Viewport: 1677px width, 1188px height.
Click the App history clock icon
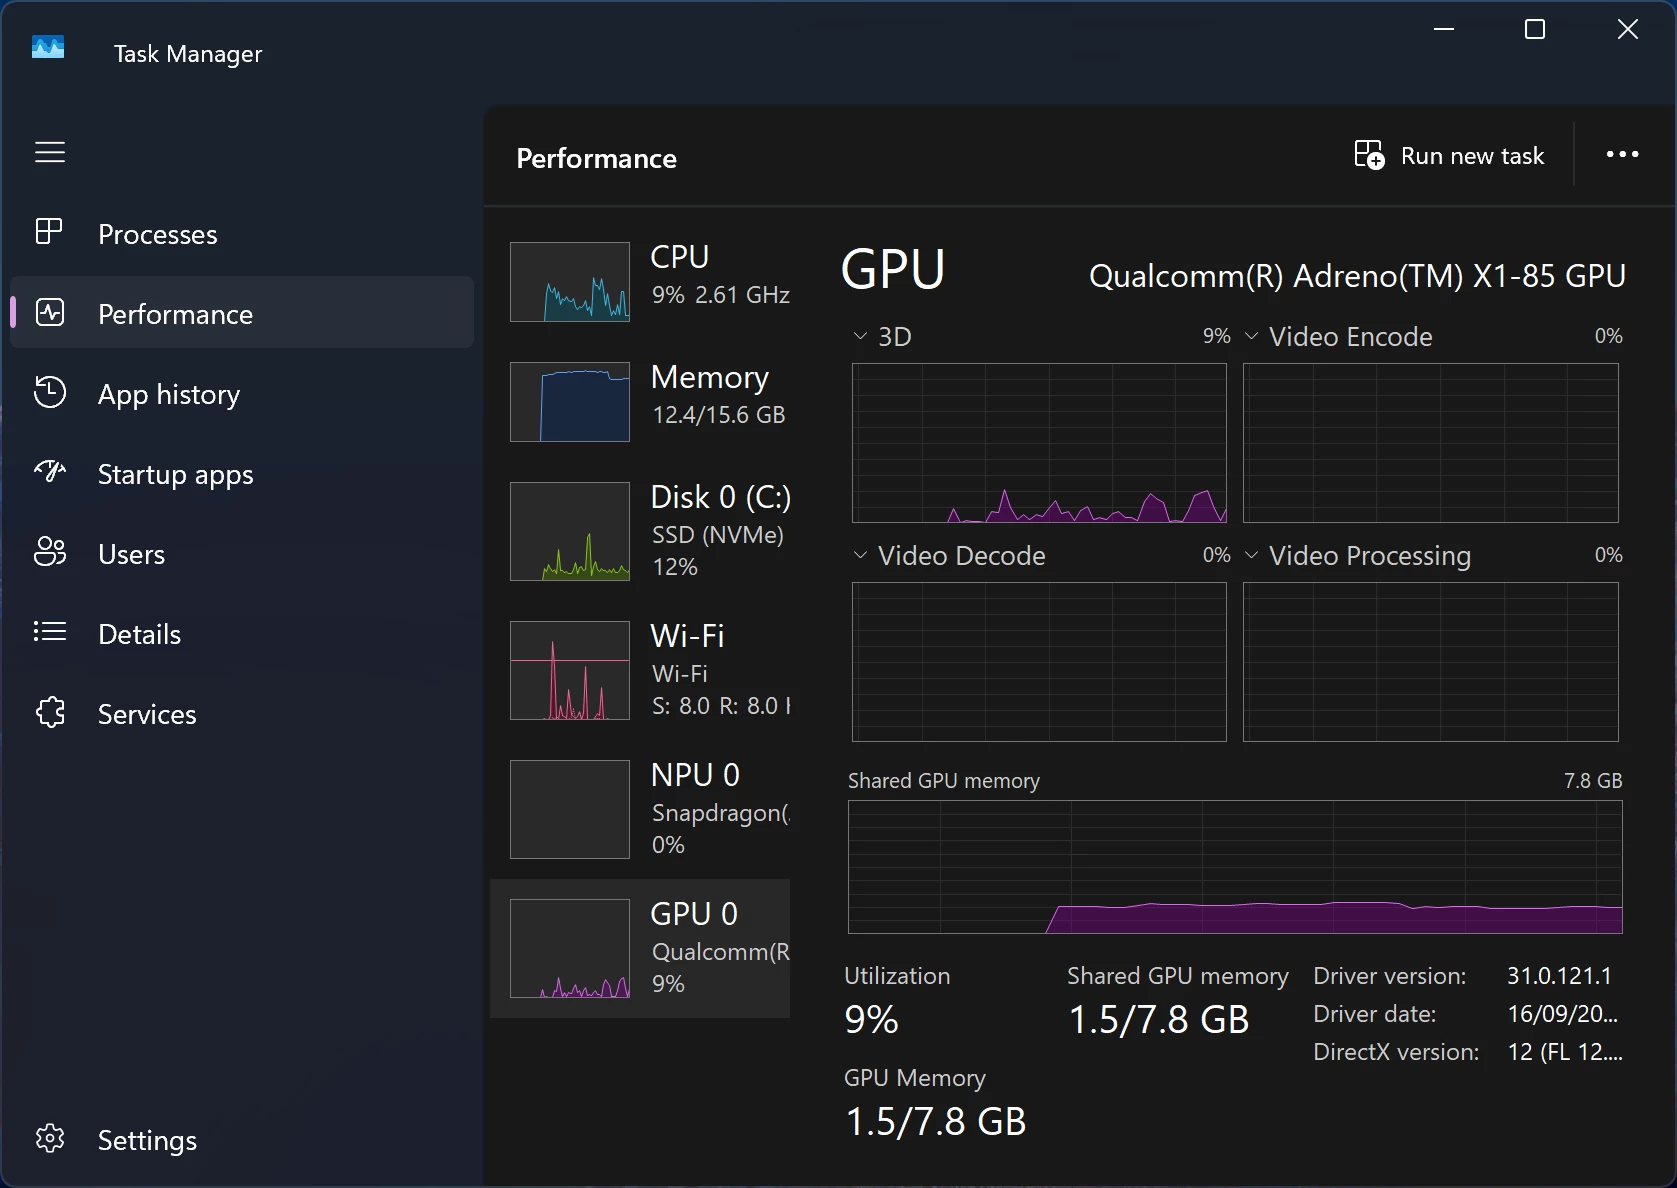(x=50, y=393)
